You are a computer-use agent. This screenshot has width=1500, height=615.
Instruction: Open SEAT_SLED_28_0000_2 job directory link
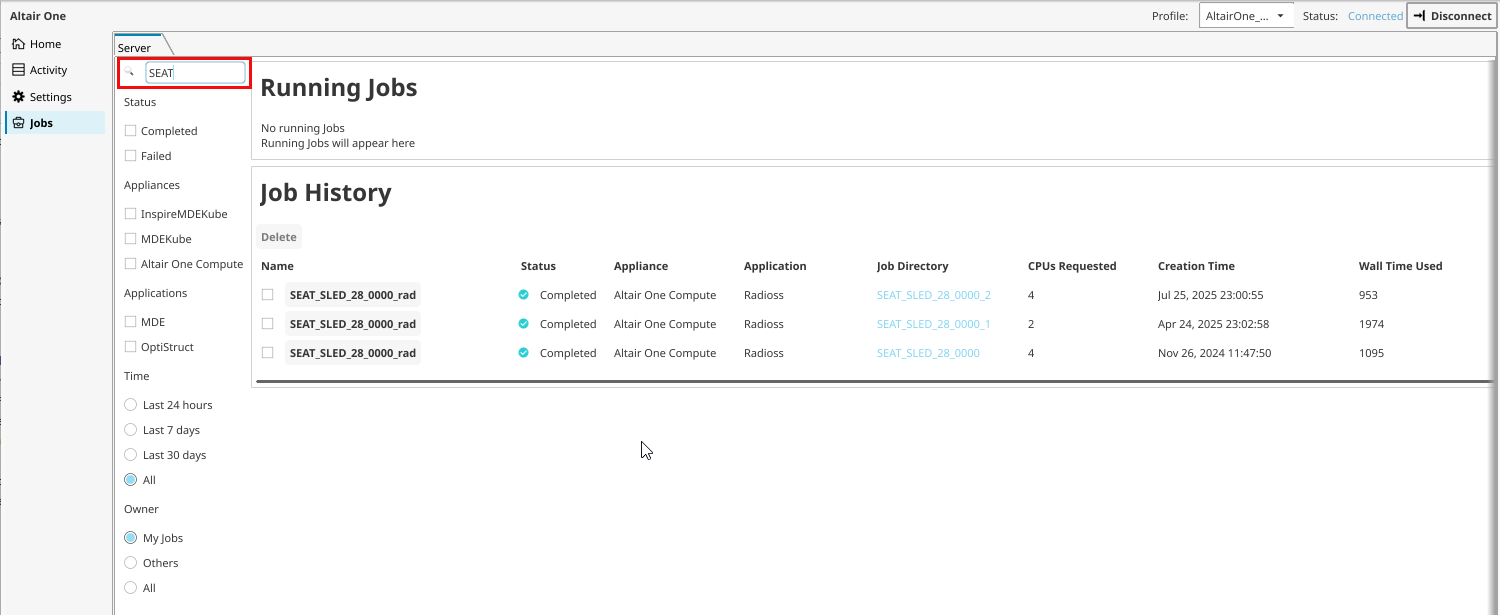[x=933, y=295]
